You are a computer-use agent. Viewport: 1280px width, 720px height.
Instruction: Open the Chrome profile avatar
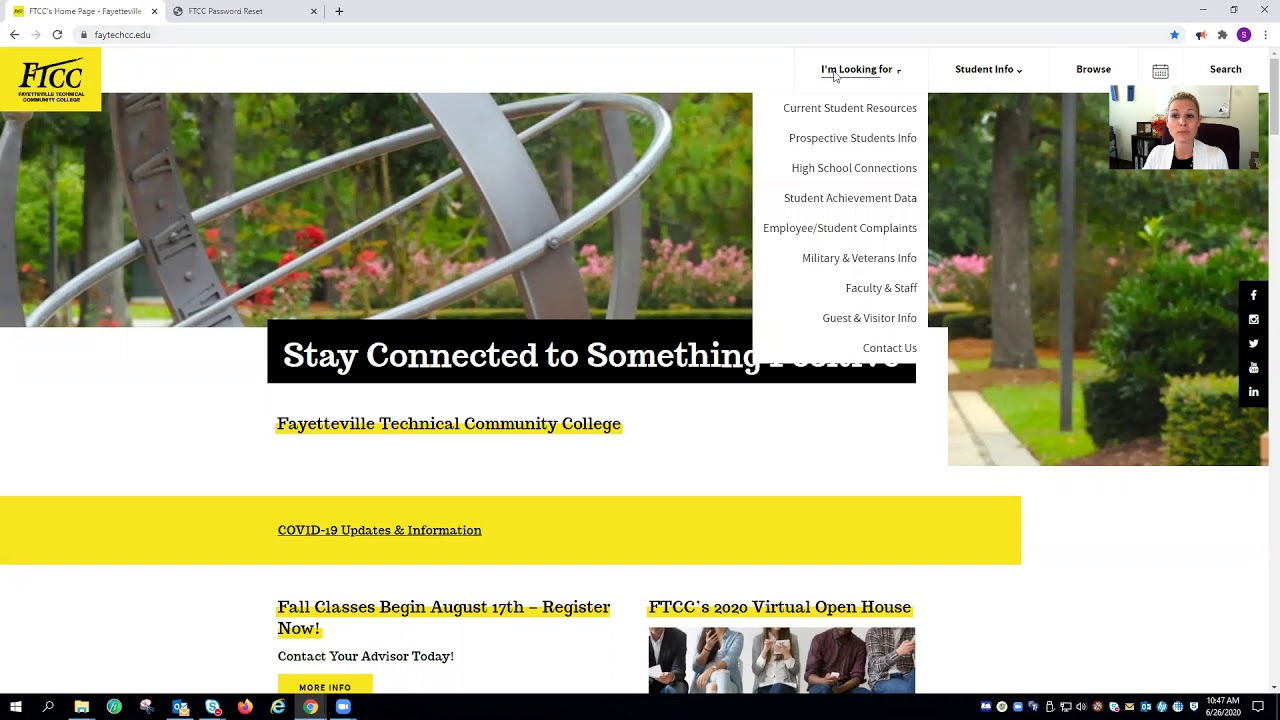[x=1244, y=35]
